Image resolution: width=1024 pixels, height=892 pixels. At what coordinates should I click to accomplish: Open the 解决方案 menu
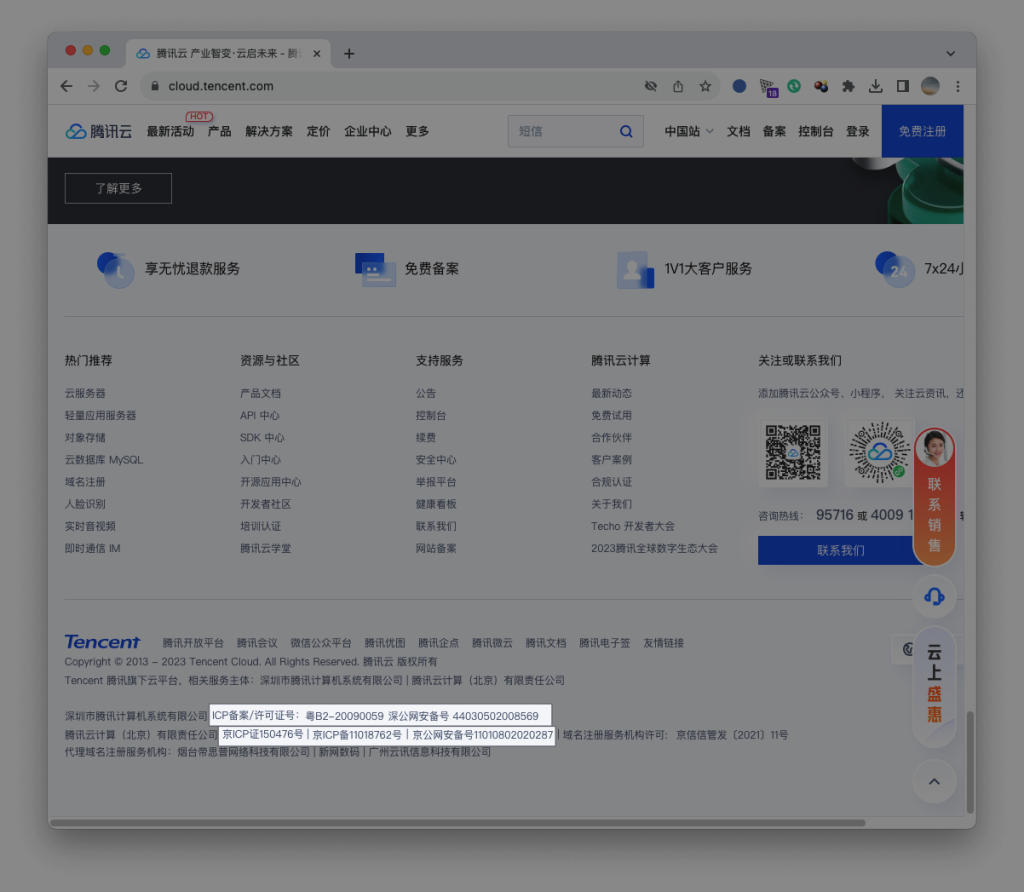point(269,131)
